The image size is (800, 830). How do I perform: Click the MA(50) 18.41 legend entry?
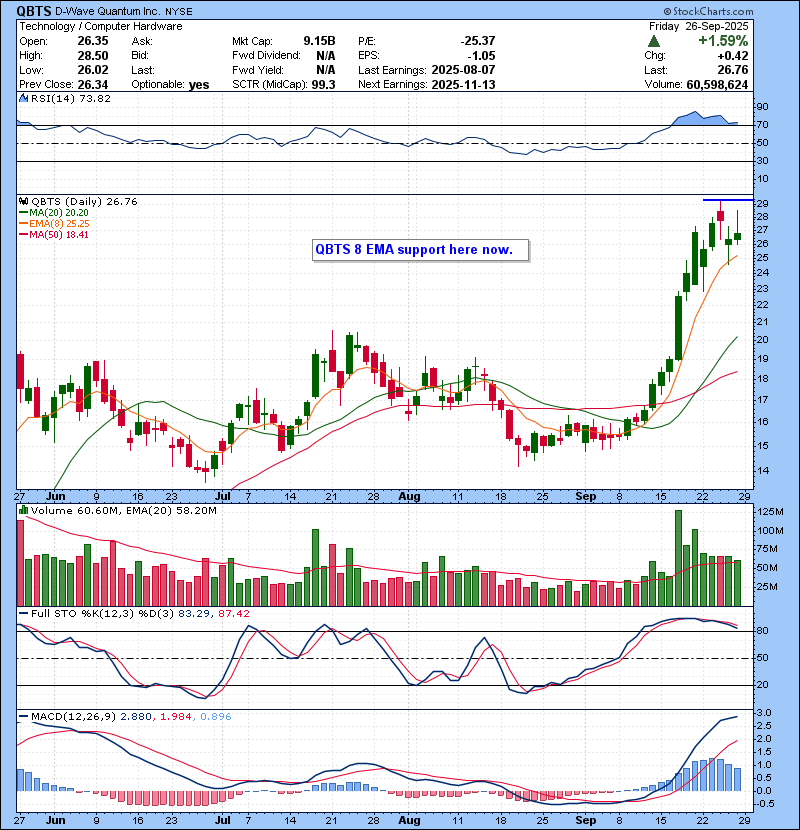(x=54, y=234)
